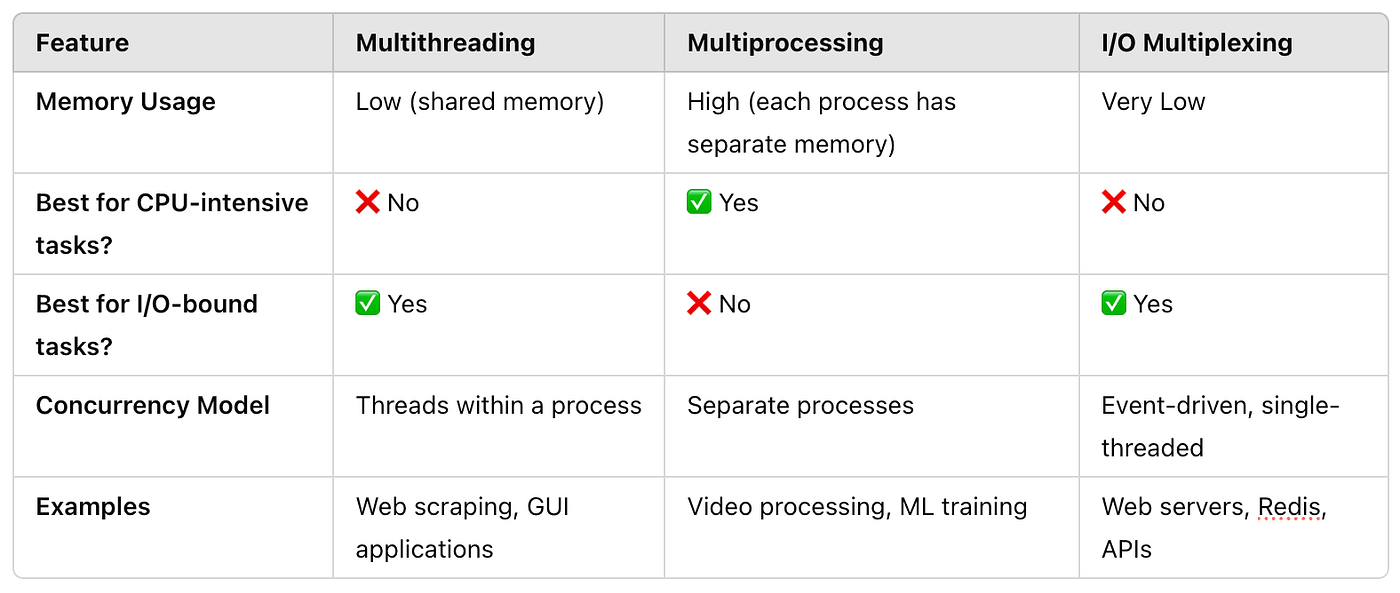The height and width of the screenshot is (593, 1400).
Task: Click the Memory Usage row label
Action: (x=126, y=101)
